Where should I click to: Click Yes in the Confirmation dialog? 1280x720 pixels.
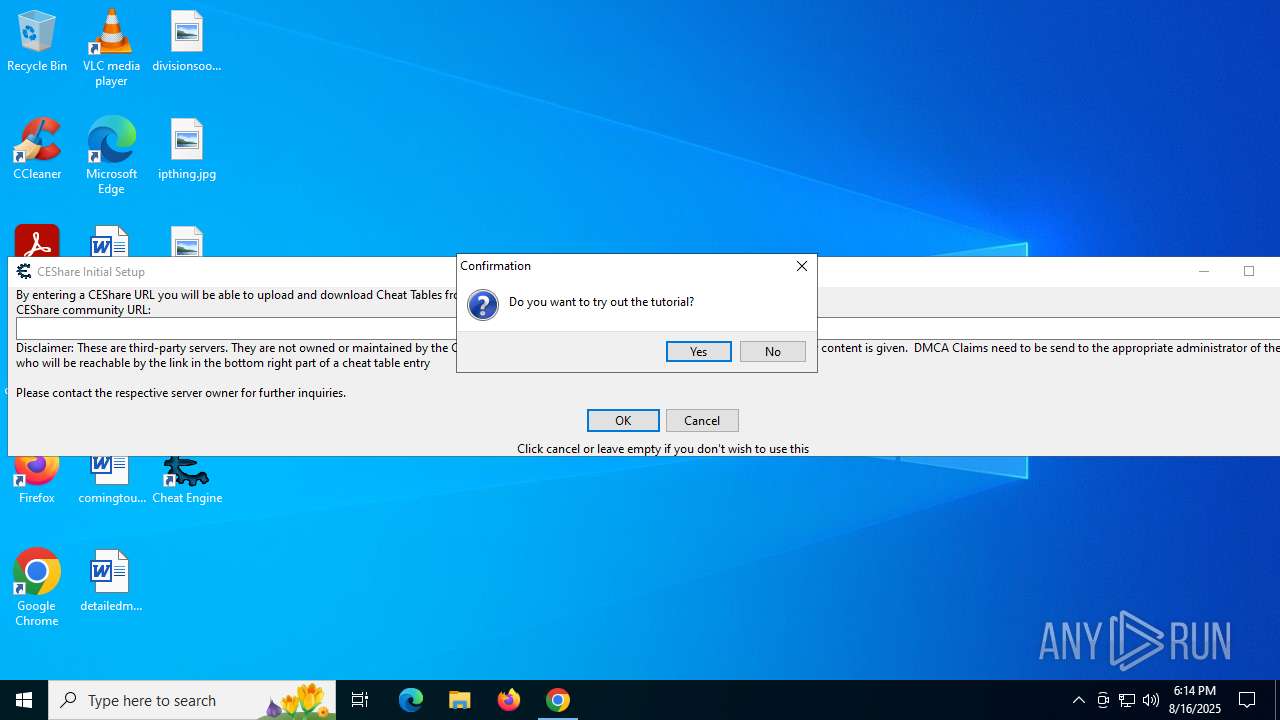698,351
